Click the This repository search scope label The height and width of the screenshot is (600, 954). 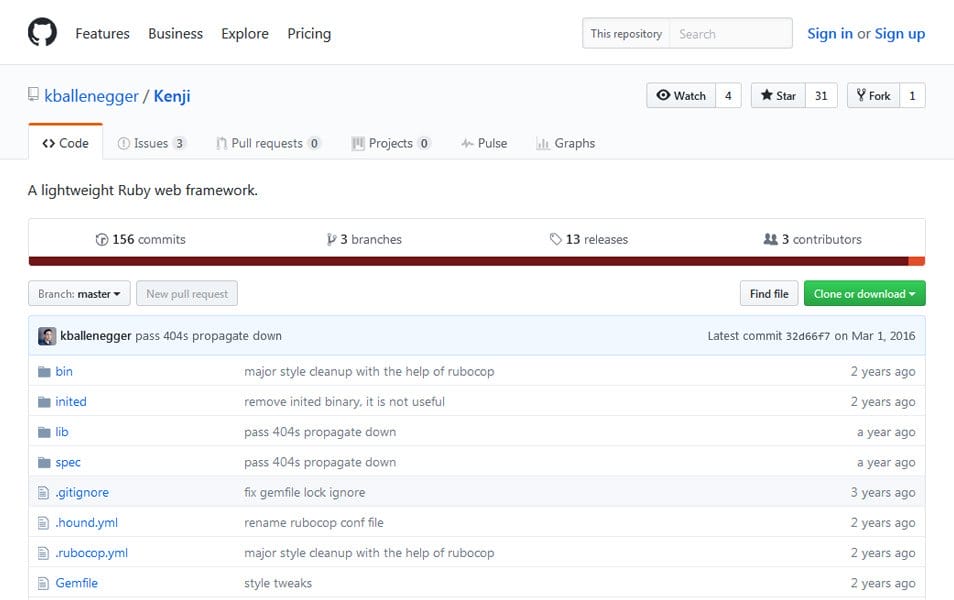[626, 33]
